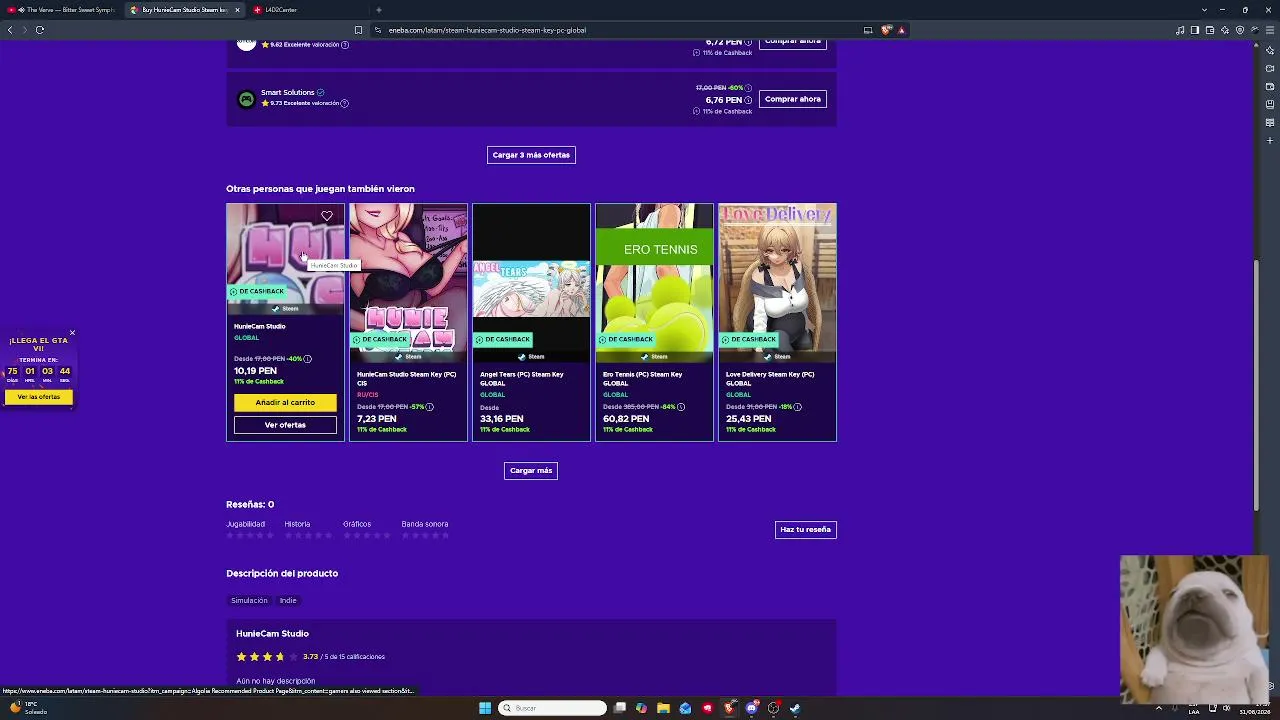The height and width of the screenshot is (720, 1280).
Task: Click the Smart Solutions seller name
Action: [287, 92]
